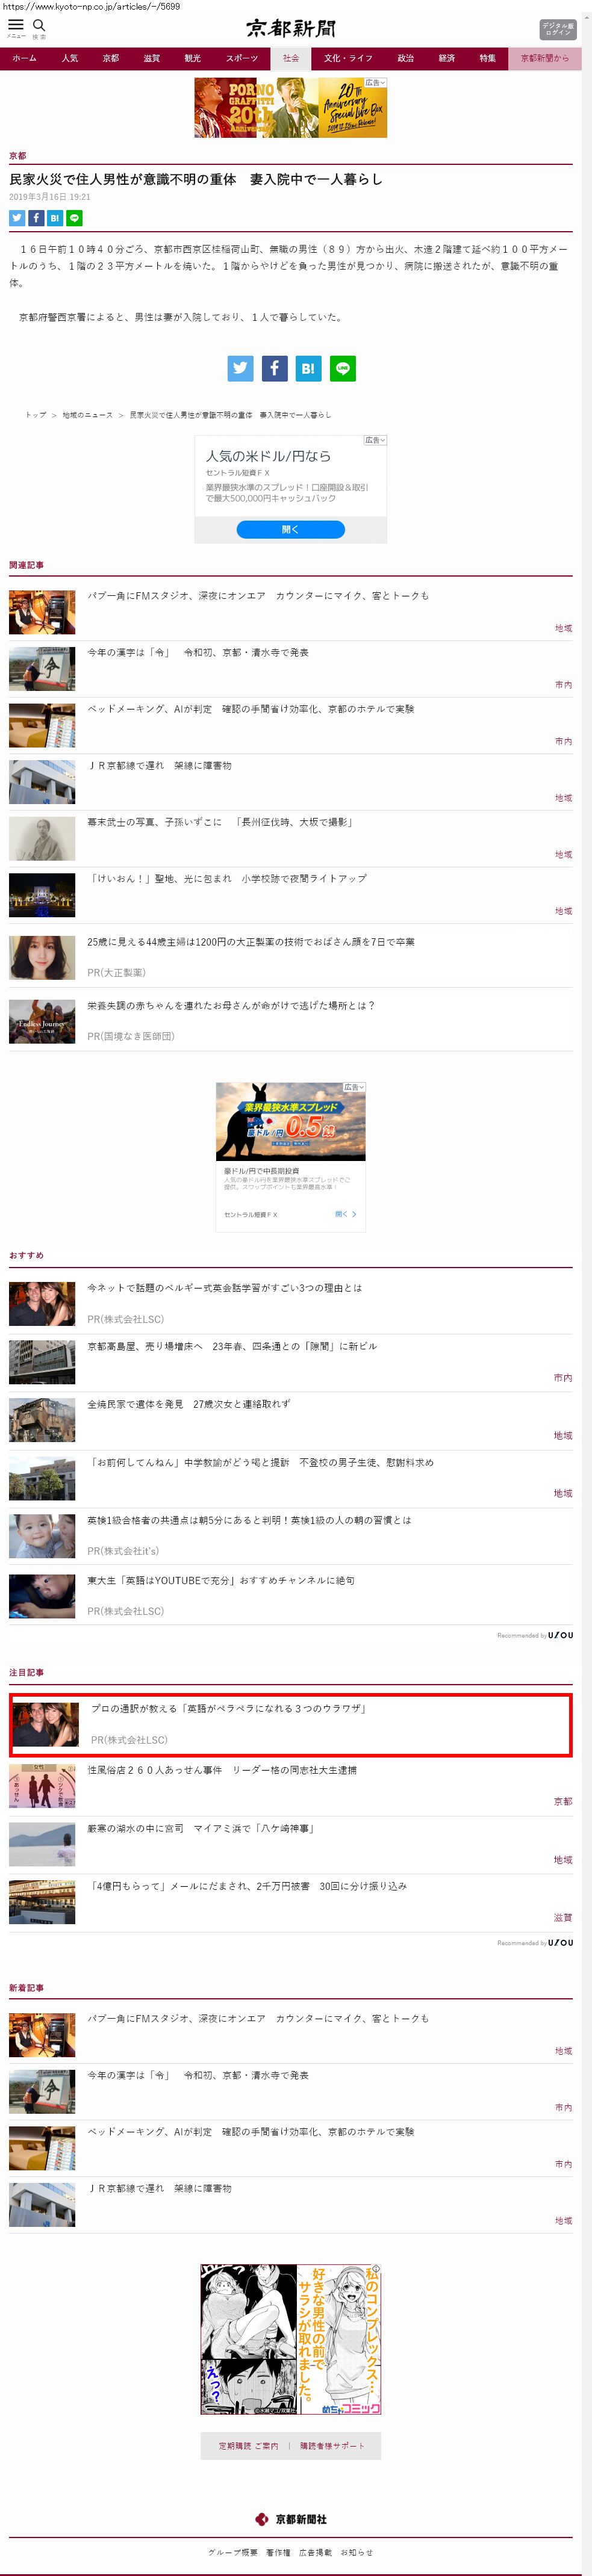This screenshot has height=2576, width=592.
Task: Click the デジタル版ログイン button
Action: (557, 29)
